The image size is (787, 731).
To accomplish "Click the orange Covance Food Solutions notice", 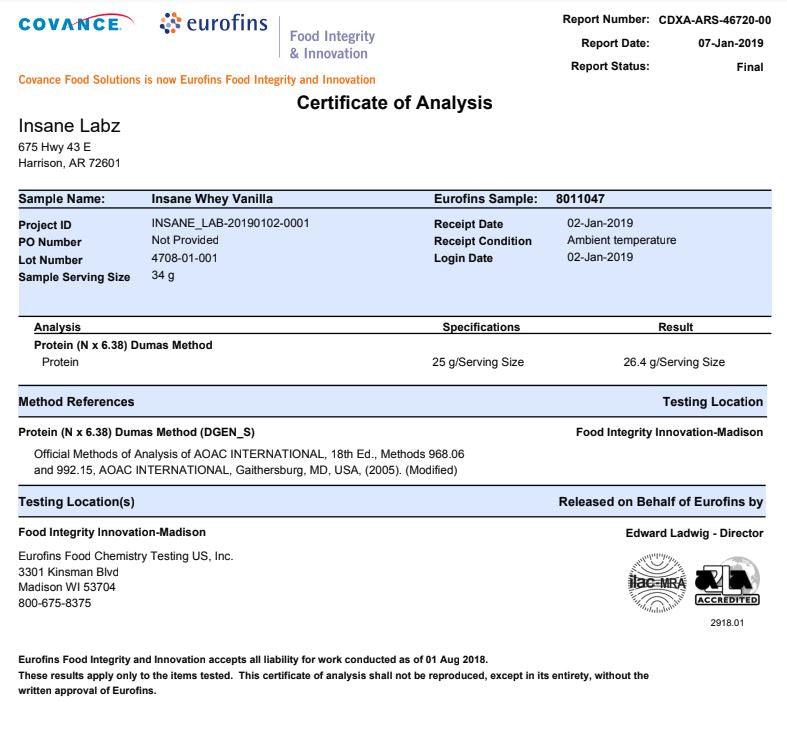I will point(197,80).
